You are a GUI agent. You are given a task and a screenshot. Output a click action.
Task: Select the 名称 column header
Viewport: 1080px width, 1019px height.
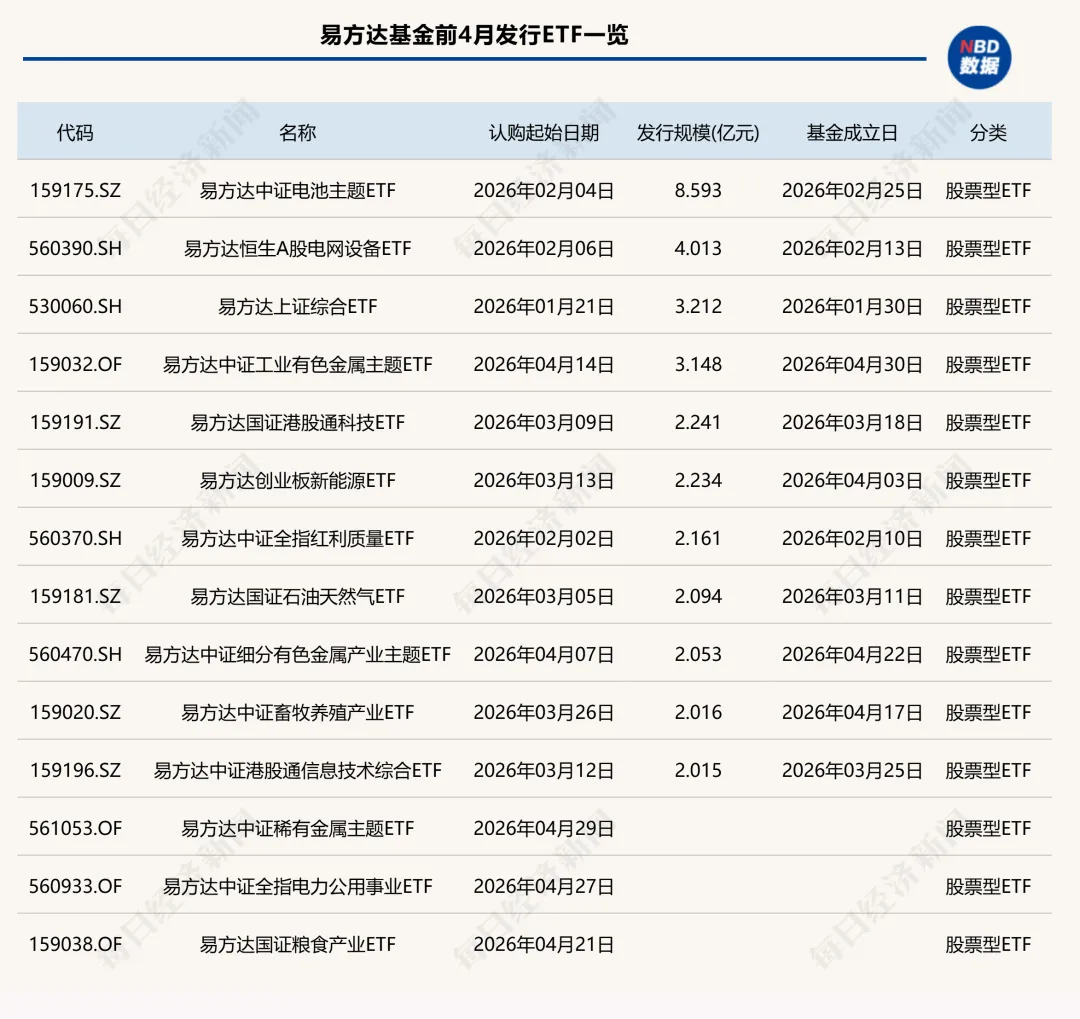point(298,132)
